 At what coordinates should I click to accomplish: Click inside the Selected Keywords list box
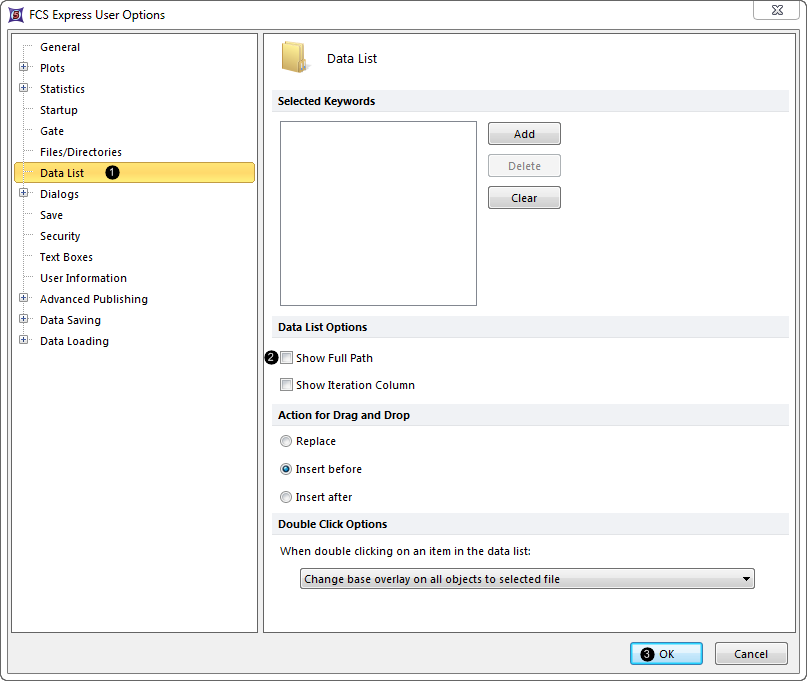(x=378, y=213)
